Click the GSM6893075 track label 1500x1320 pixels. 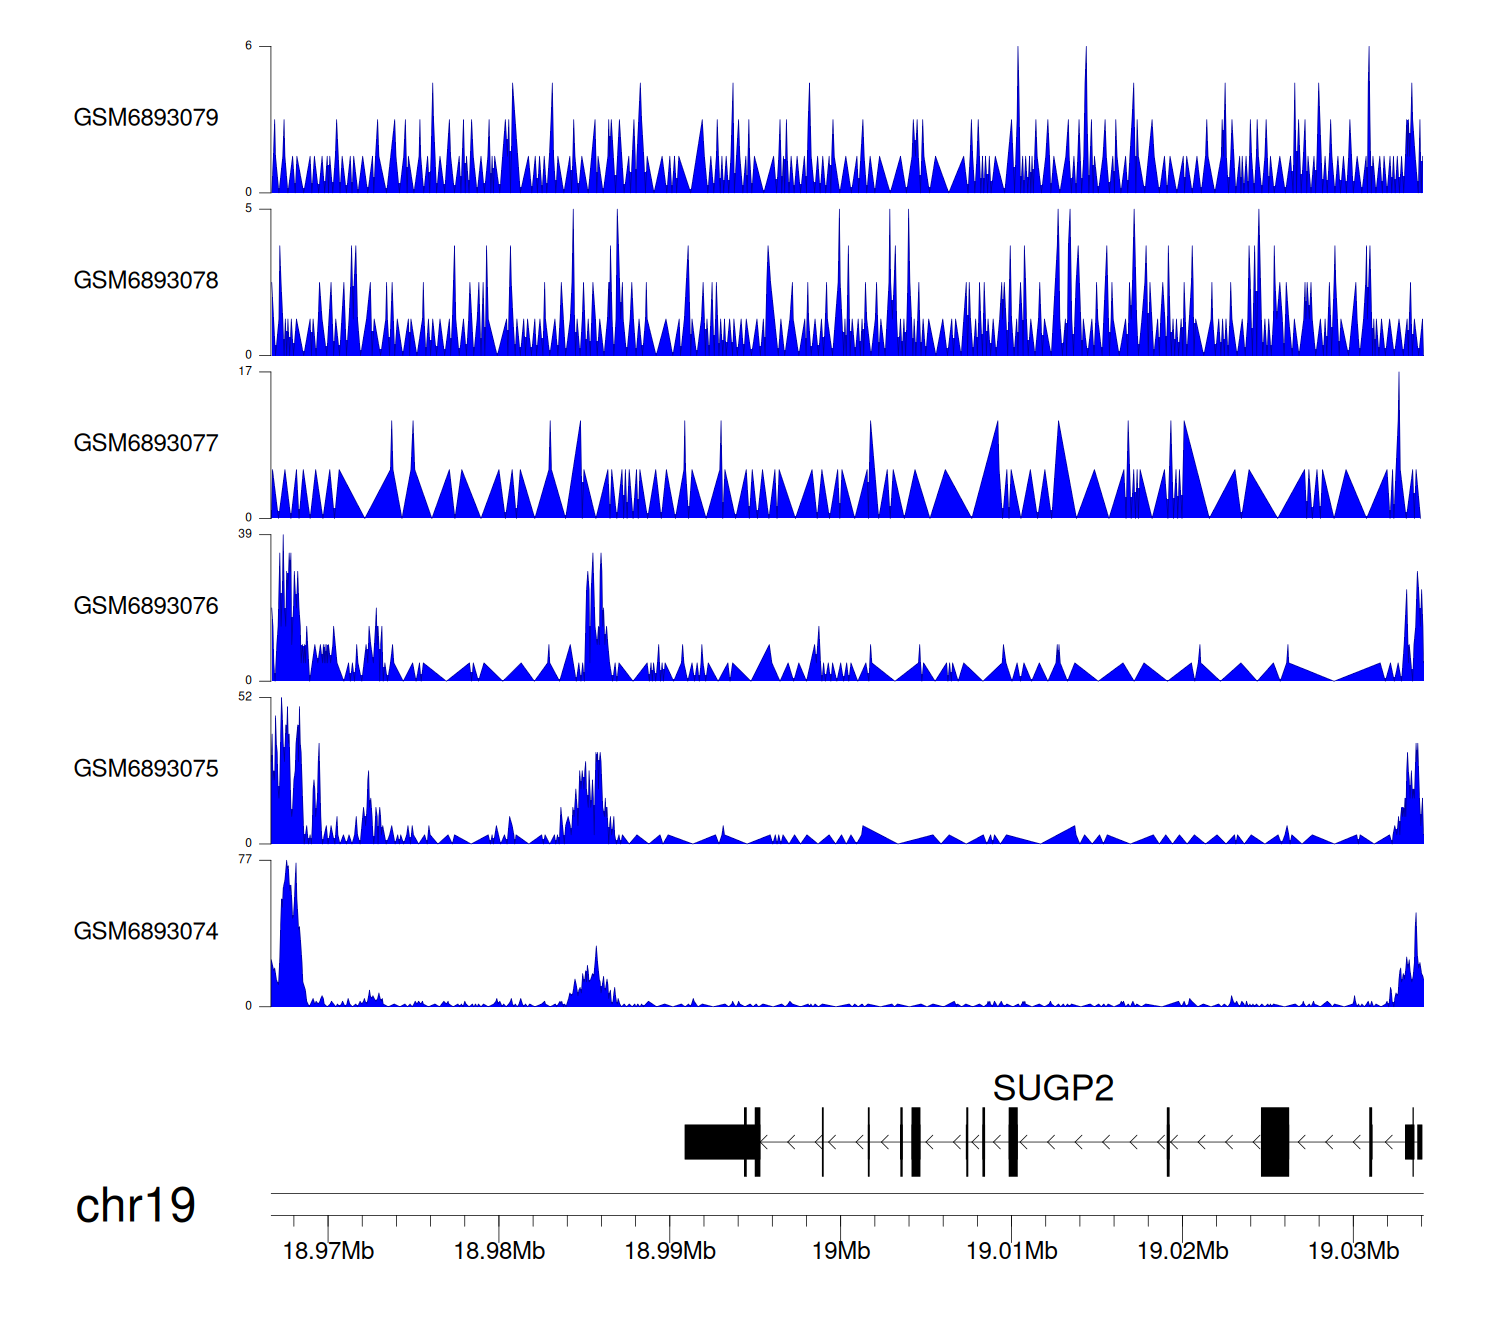tap(146, 769)
